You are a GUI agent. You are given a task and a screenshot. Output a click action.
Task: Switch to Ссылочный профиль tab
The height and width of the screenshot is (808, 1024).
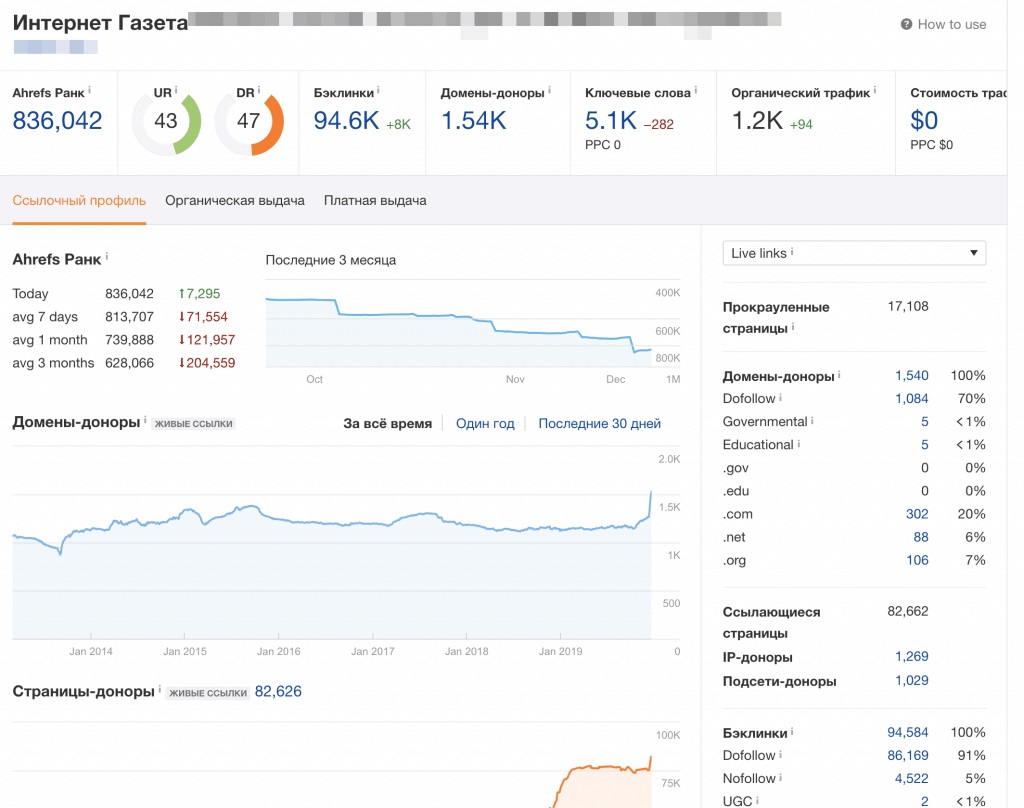click(x=79, y=201)
